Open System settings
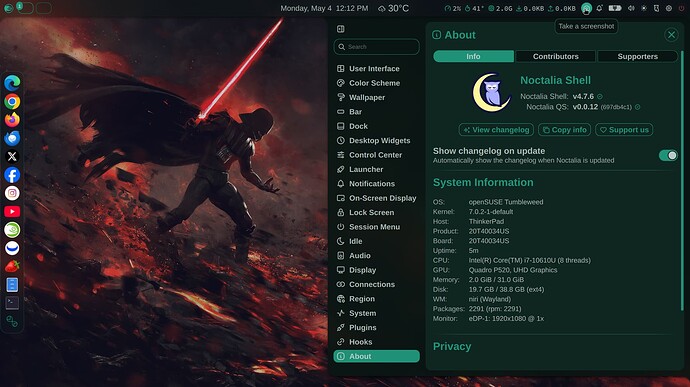Image resolution: width=690 pixels, height=387 pixels. click(x=376, y=313)
